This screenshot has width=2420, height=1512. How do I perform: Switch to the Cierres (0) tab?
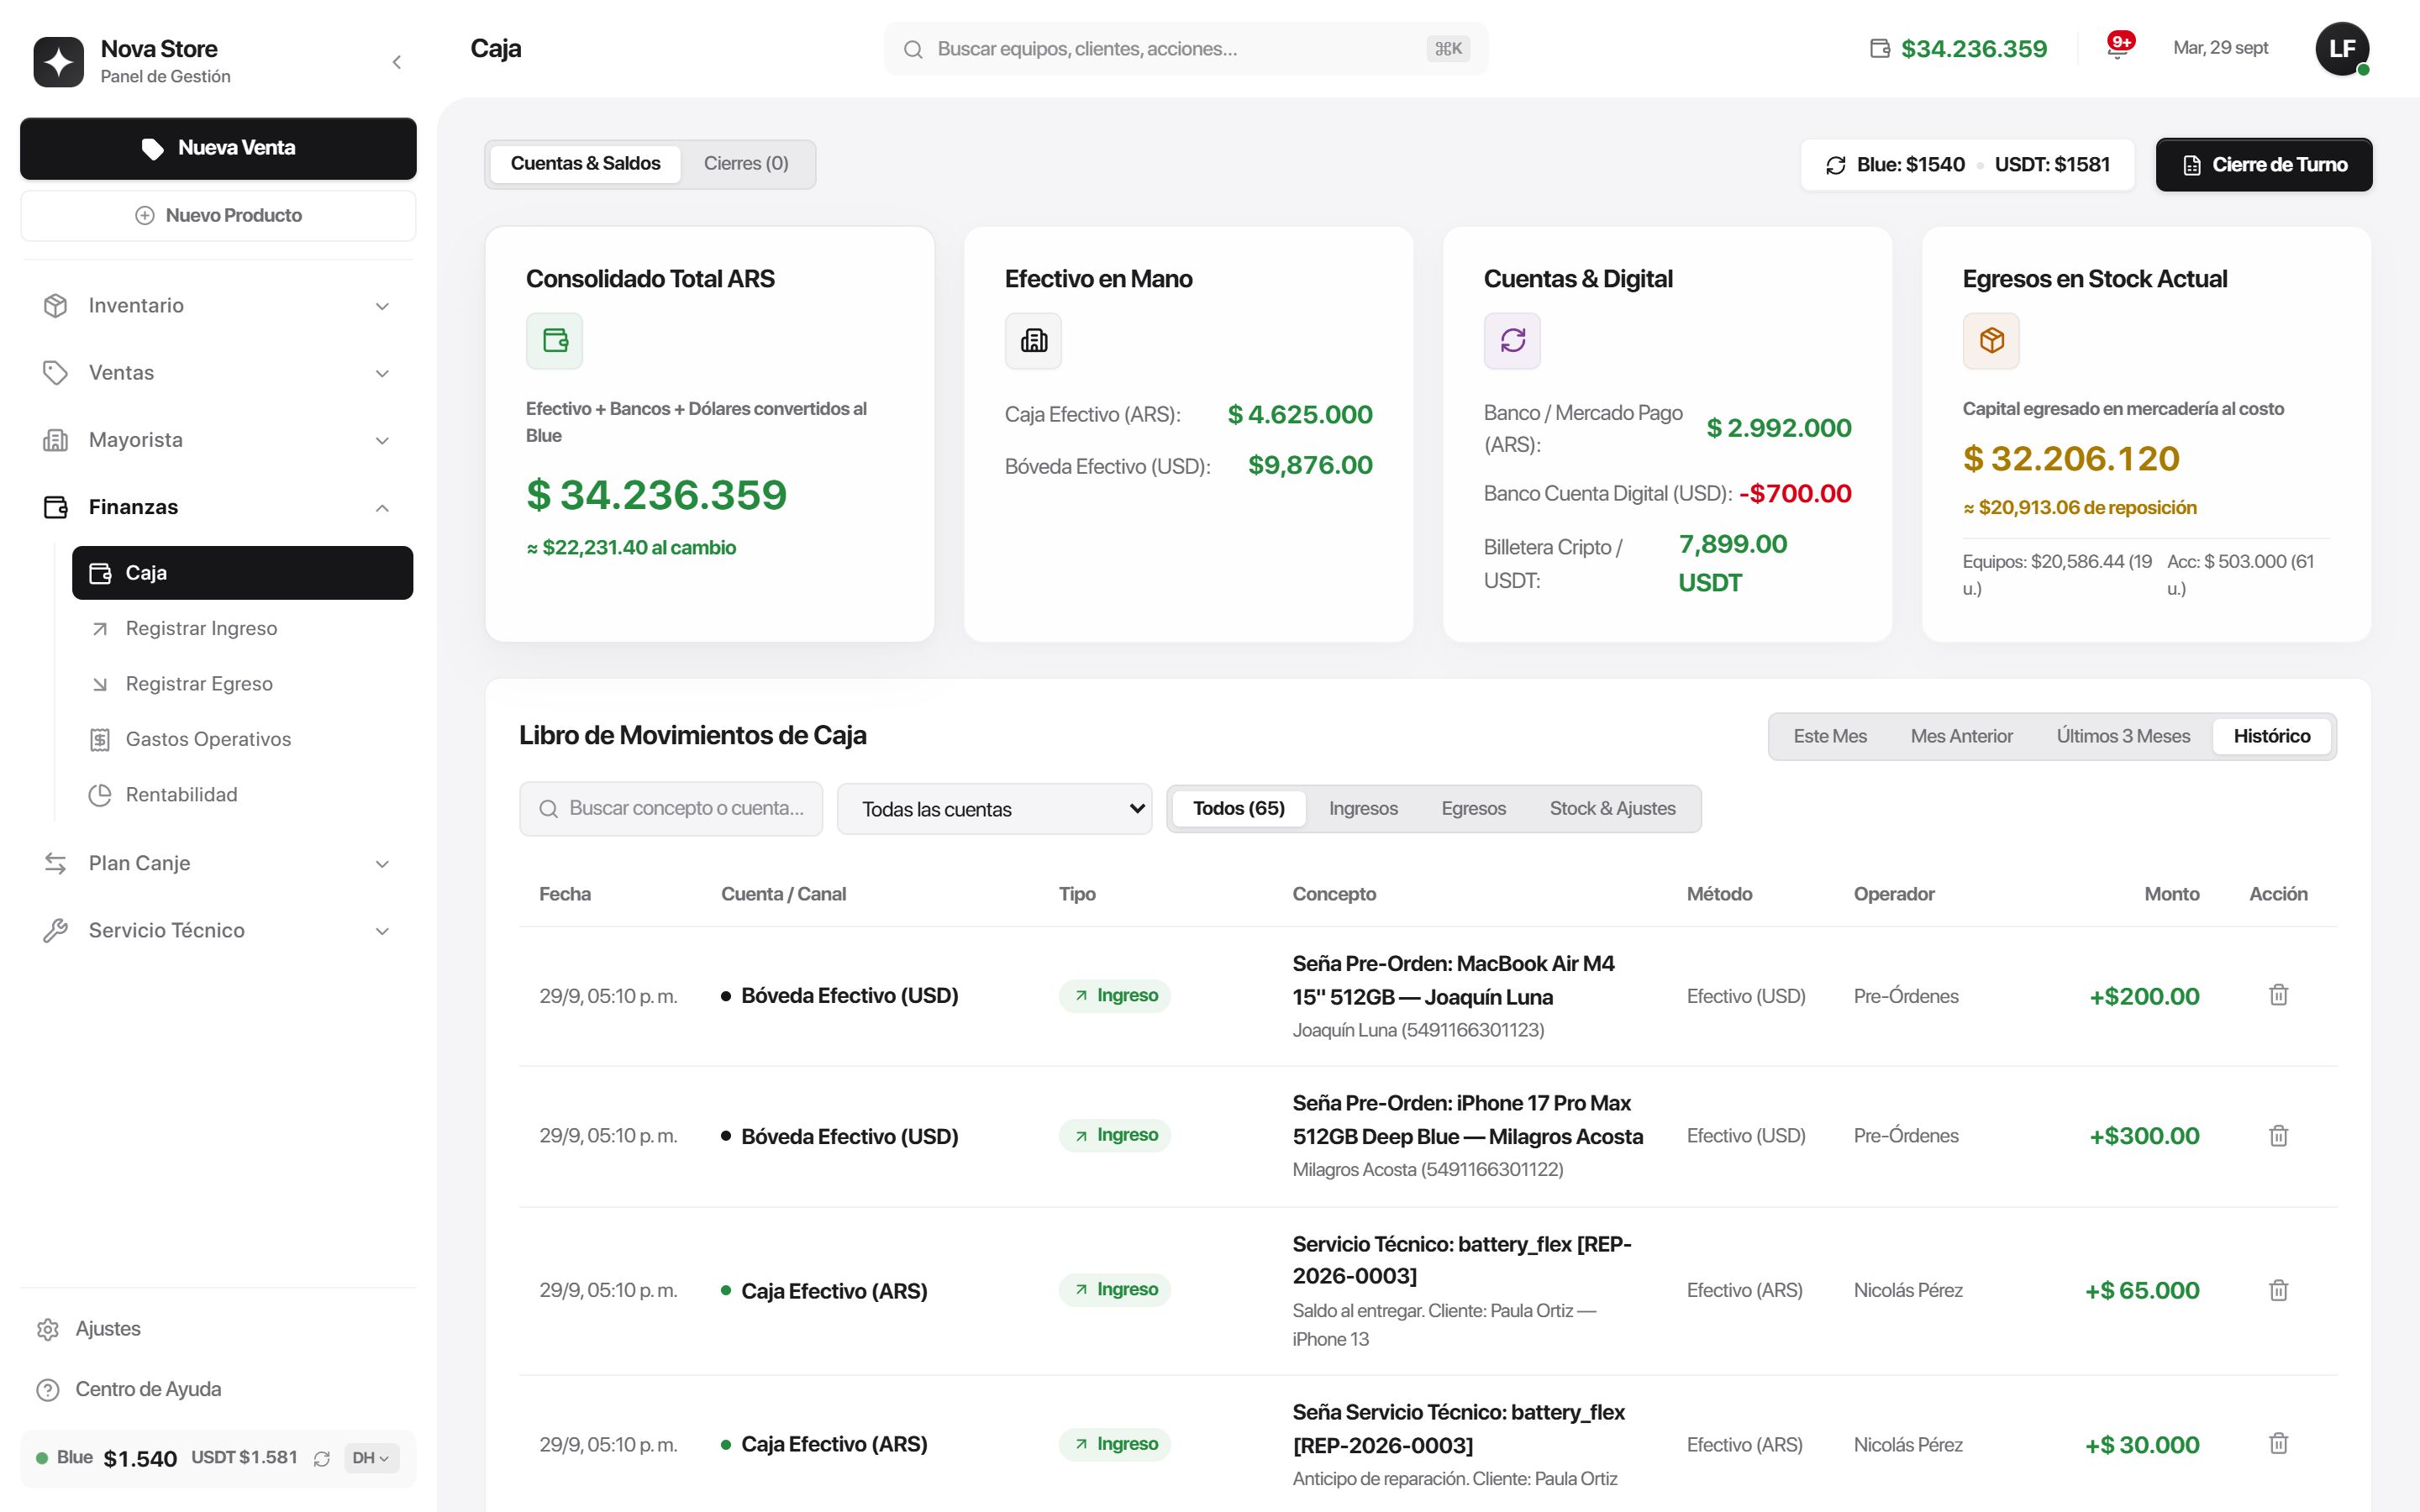pyautogui.click(x=746, y=163)
